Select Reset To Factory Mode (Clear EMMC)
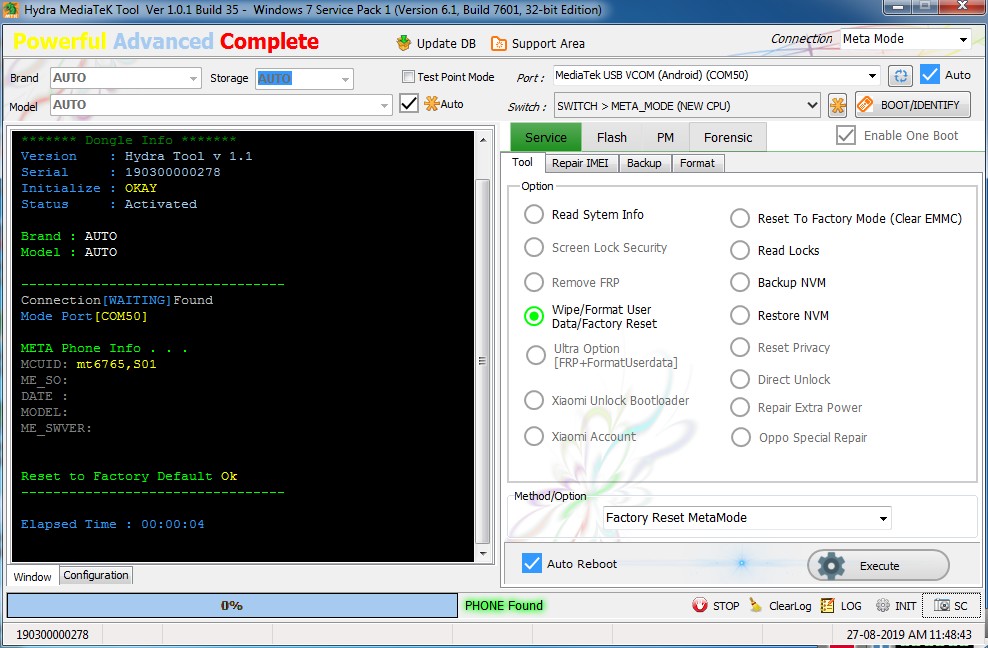The width and height of the screenshot is (988, 648). pos(740,219)
